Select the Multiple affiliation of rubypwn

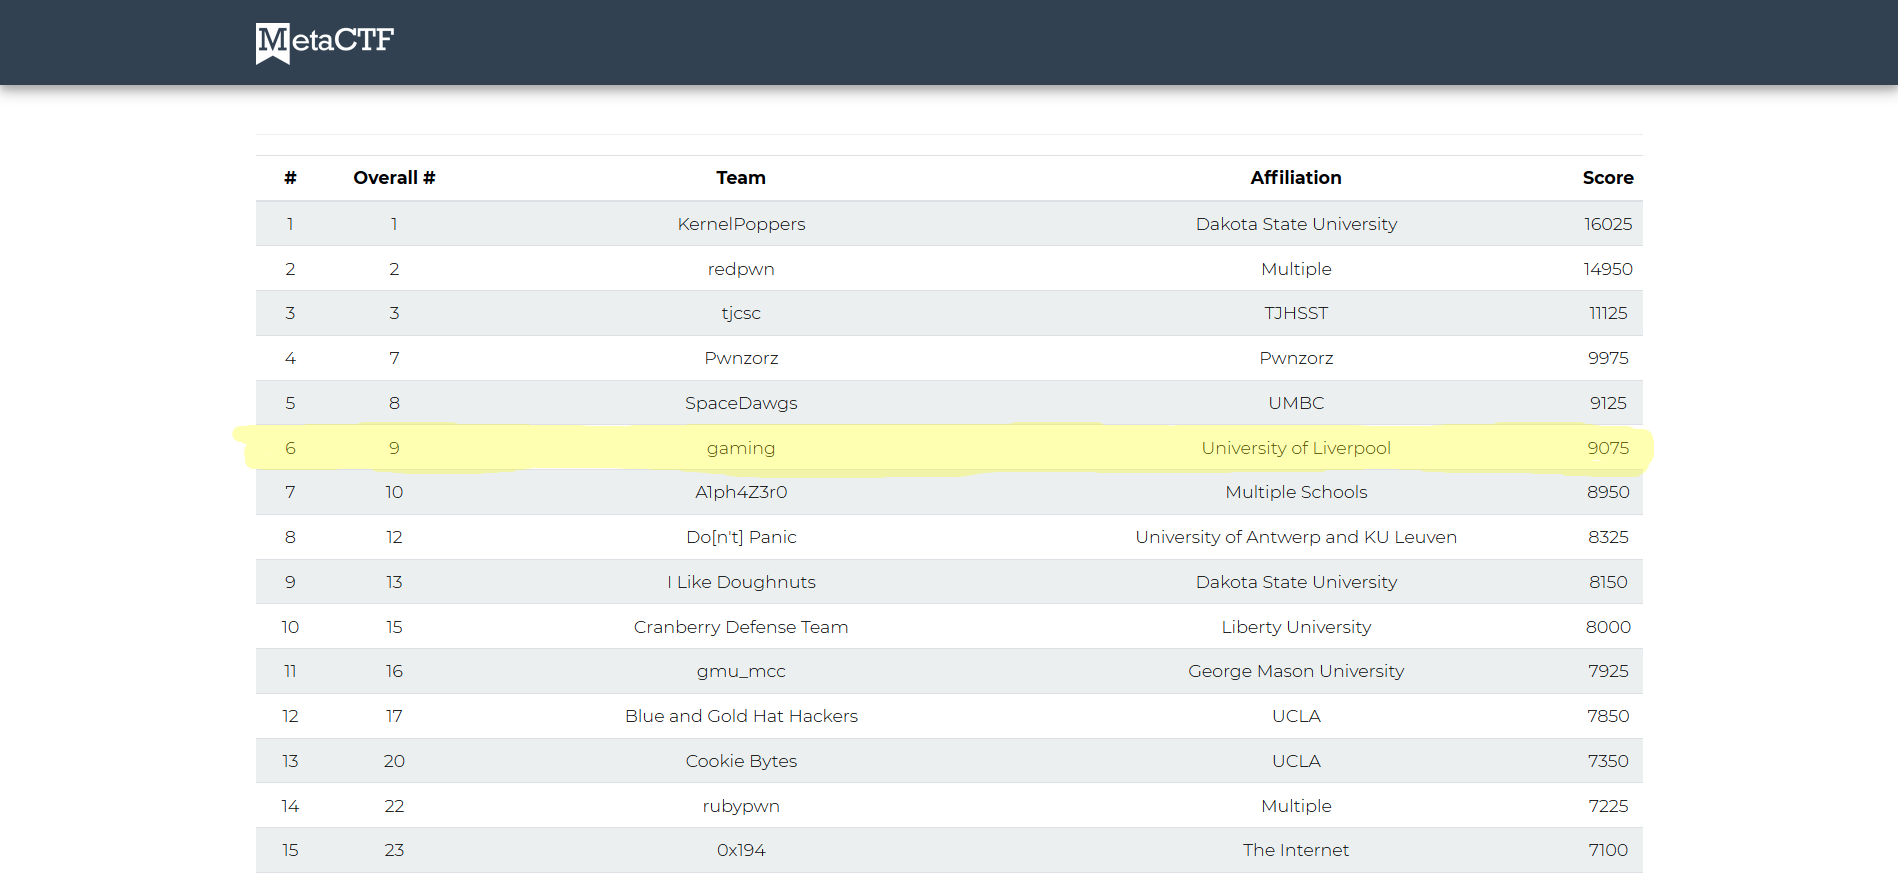[x=1296, y=806]
